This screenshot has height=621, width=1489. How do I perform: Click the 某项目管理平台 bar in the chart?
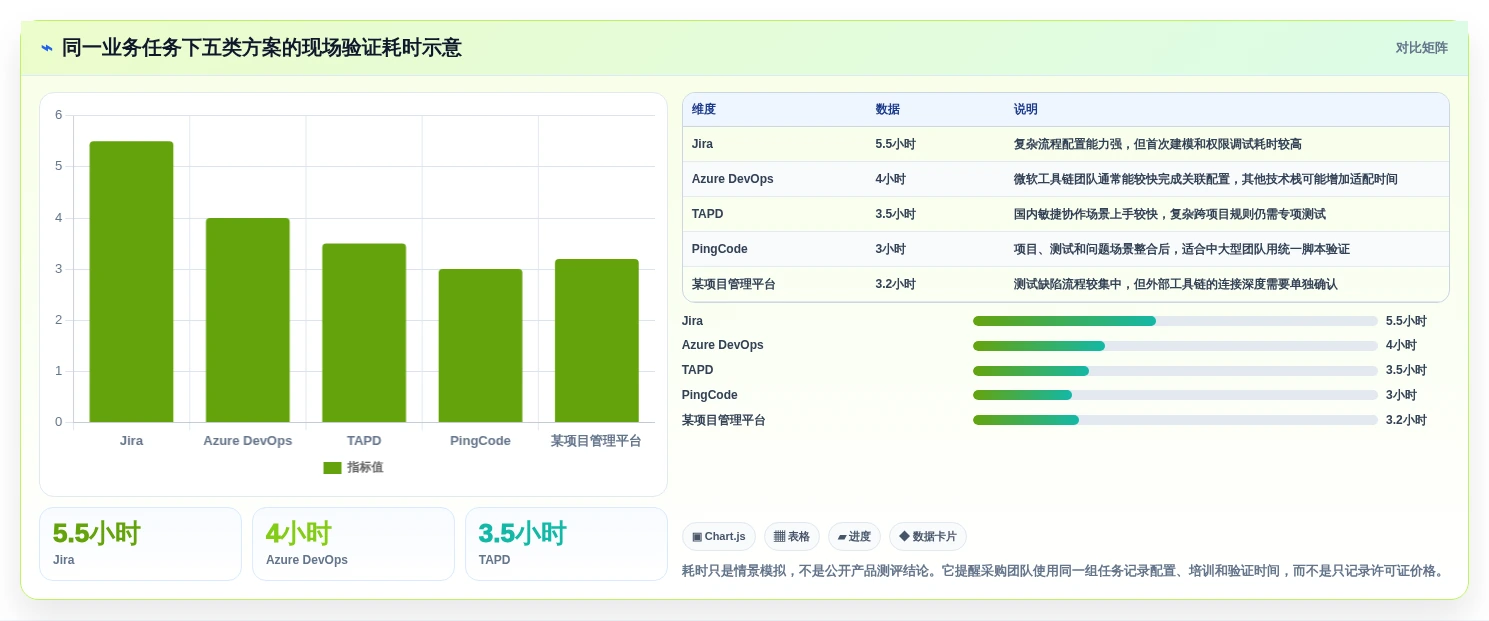(597, 341)
